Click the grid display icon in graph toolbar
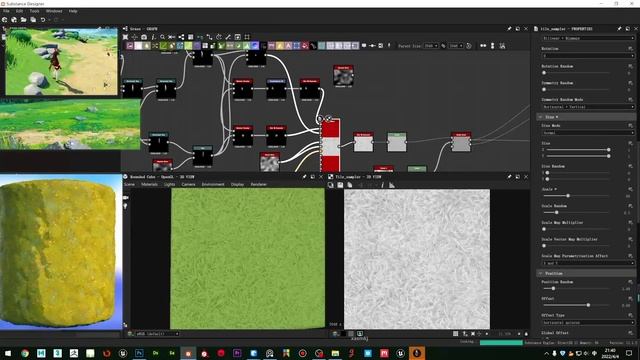 point(191,37)
